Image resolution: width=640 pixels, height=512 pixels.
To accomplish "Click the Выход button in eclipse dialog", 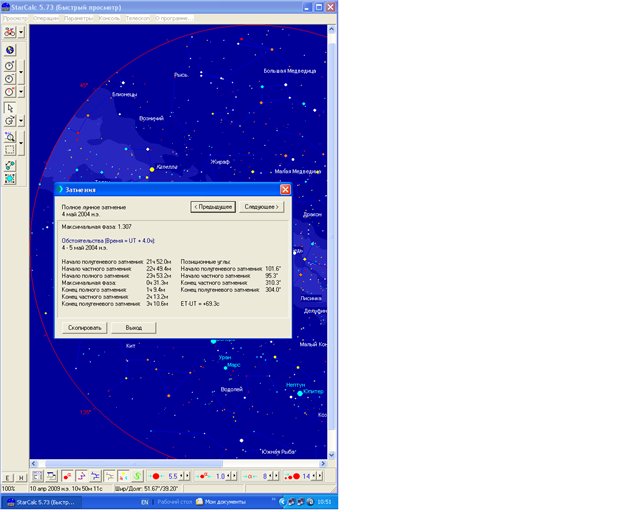I will click(x=133, y=328).
